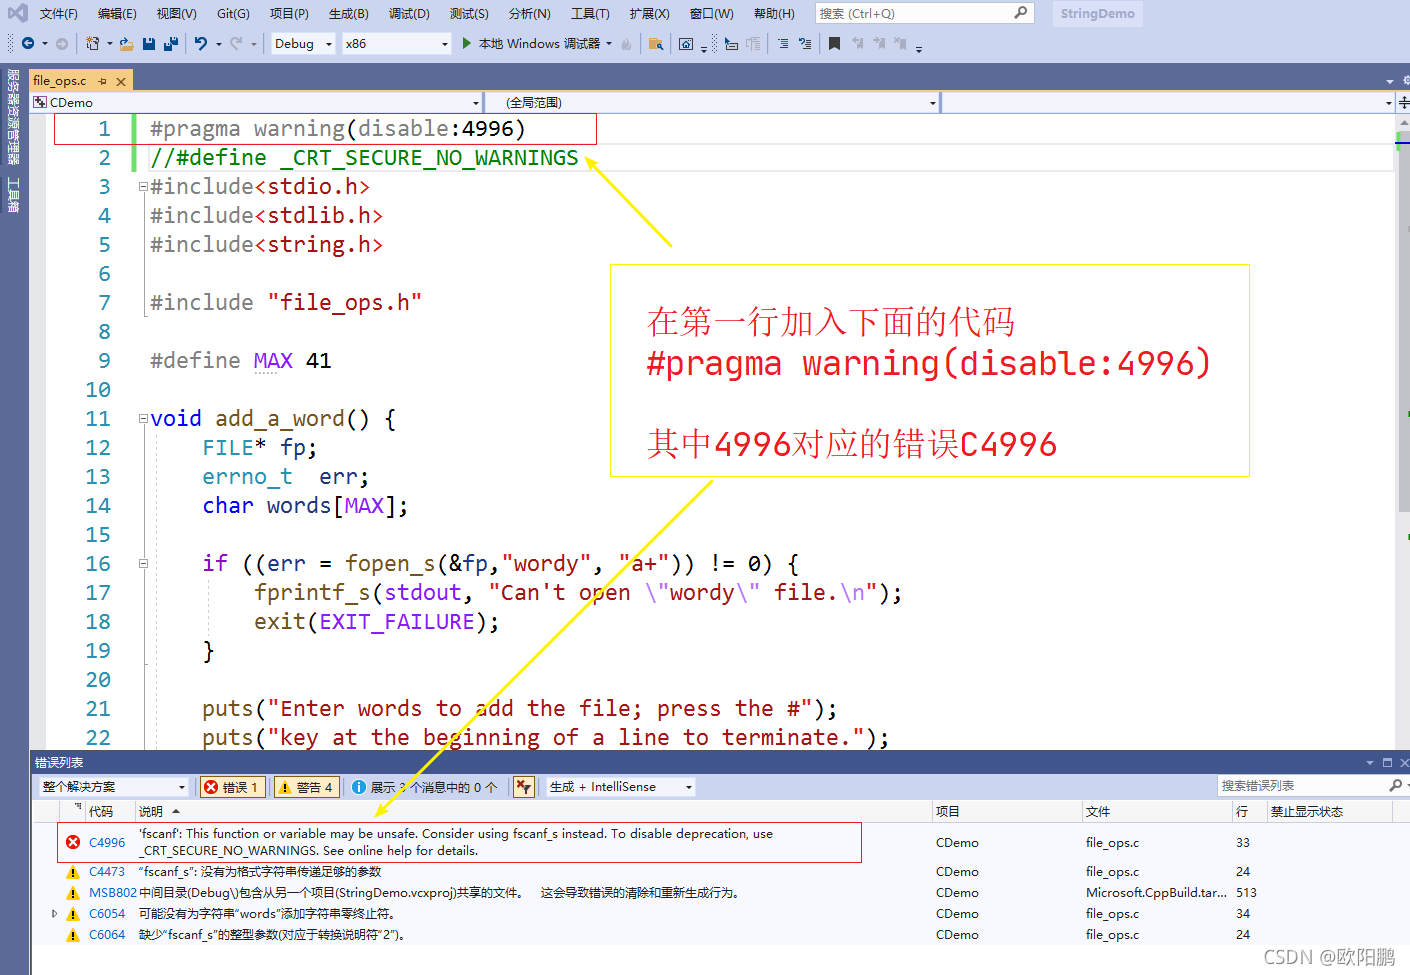The width and height of the screenshot is (1410, 975).
Task: Pin the file_ops.c tab
Action: coord(102,81)
